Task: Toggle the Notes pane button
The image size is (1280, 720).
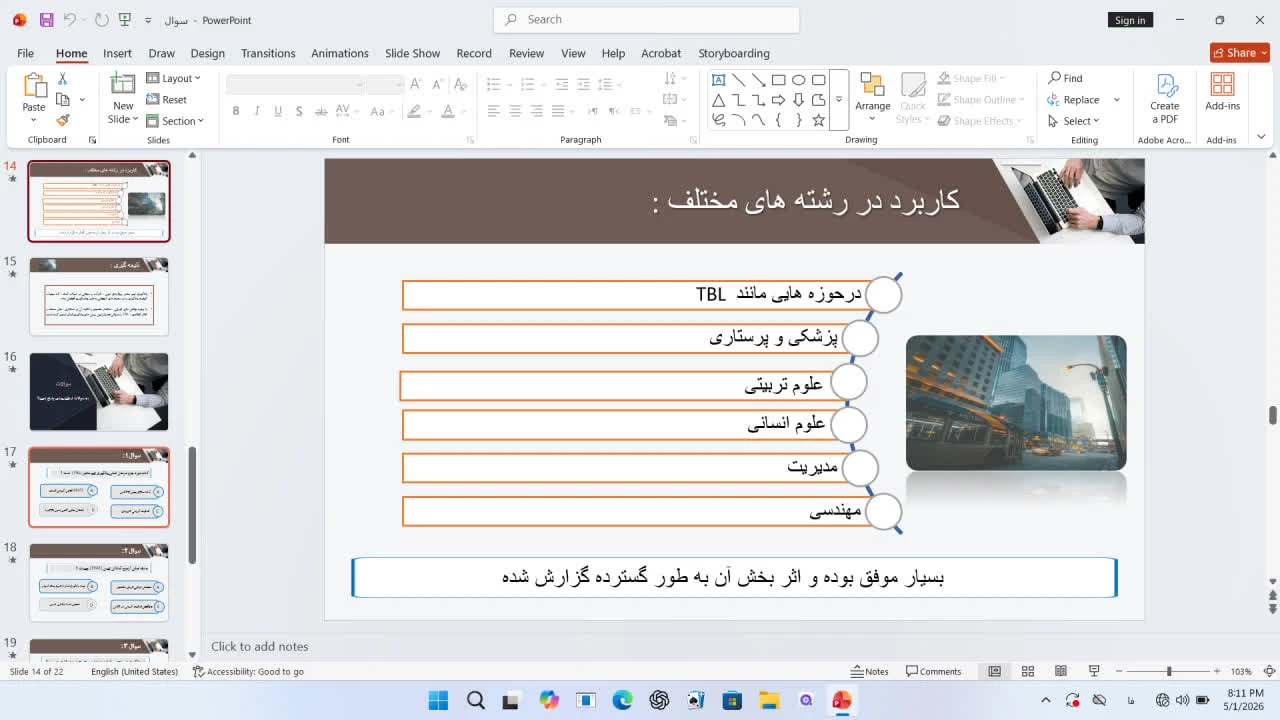Action: [x=869, y=671]
